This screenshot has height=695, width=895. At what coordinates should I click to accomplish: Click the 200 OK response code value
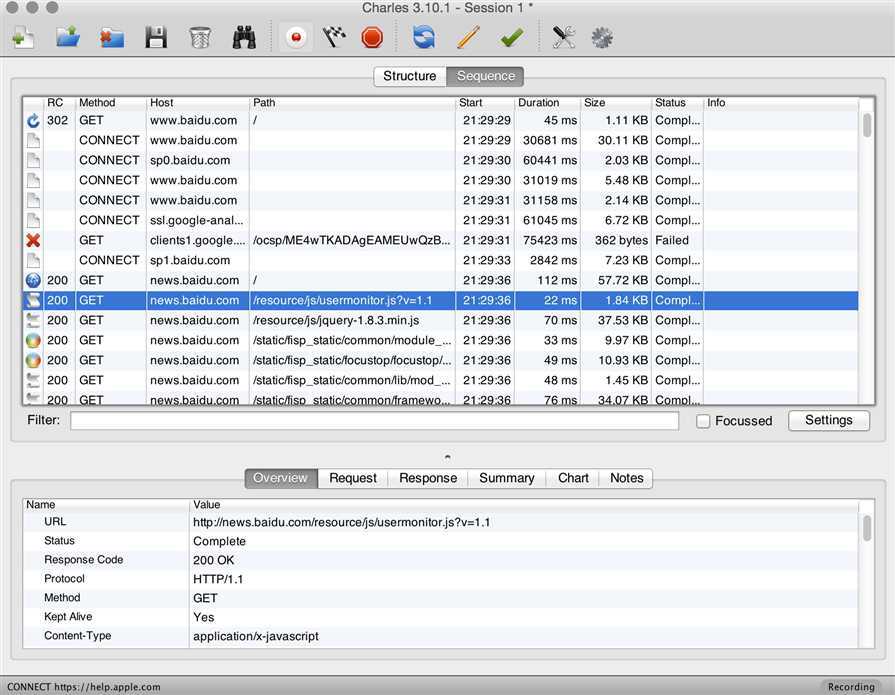[213, 560]
